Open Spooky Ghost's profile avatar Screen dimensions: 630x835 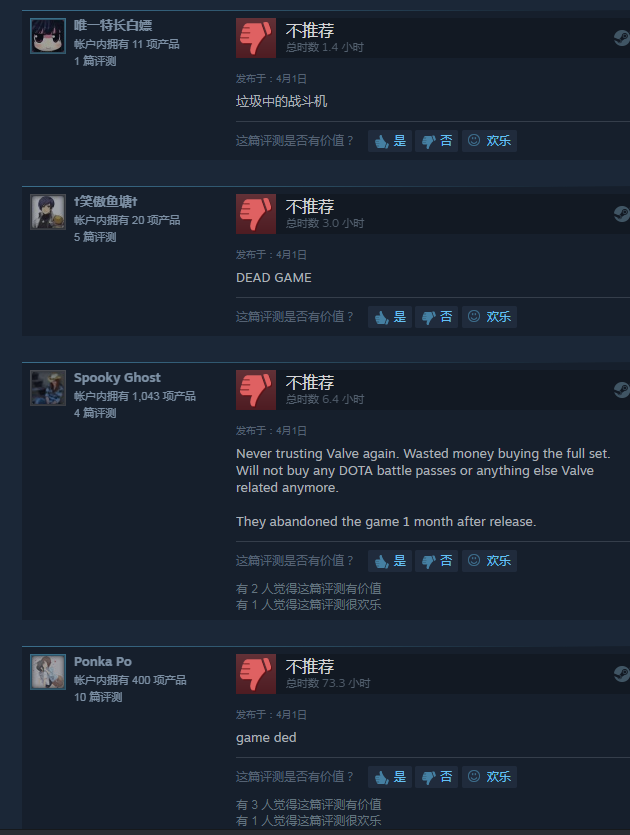[48, 388]
